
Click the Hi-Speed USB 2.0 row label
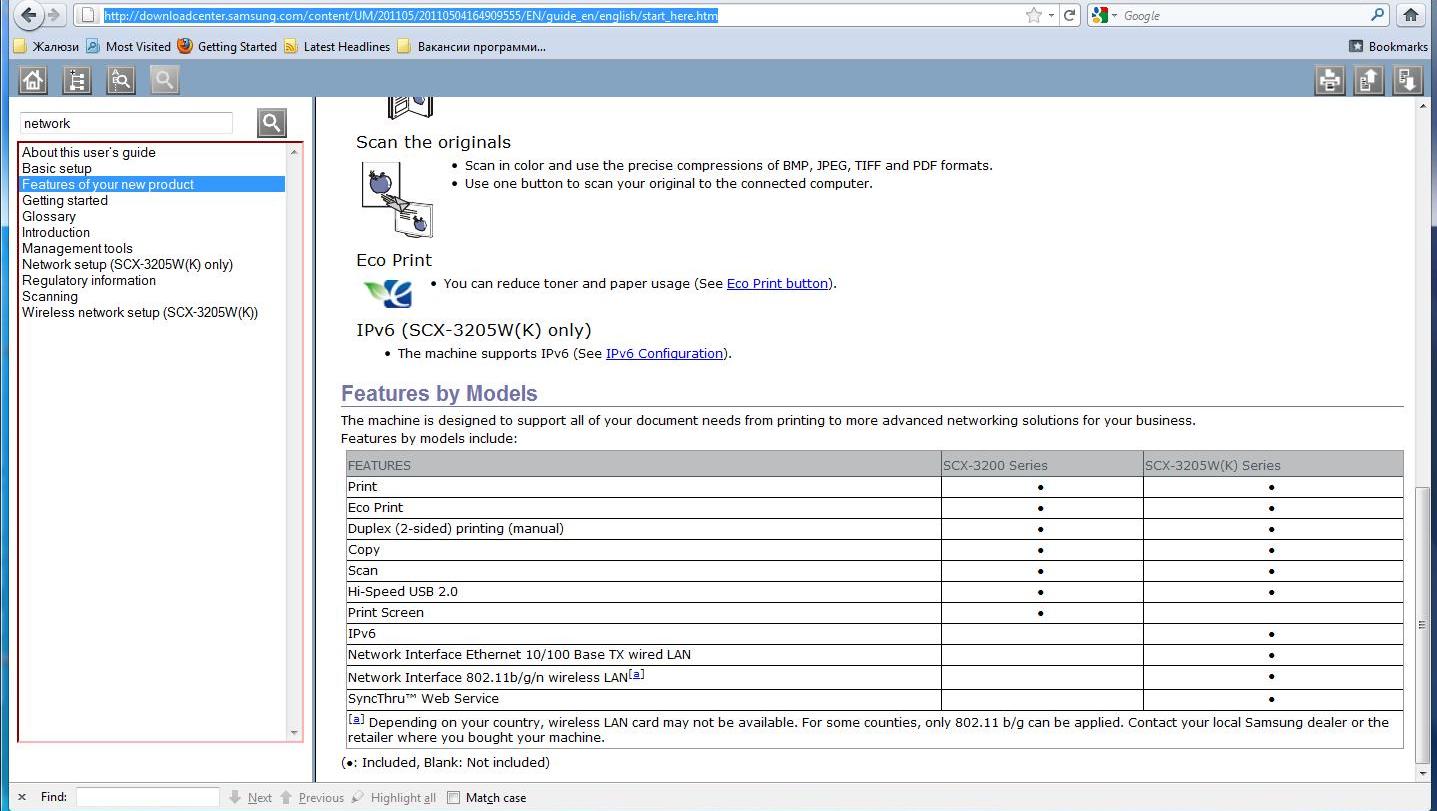(x=402, y=591)
